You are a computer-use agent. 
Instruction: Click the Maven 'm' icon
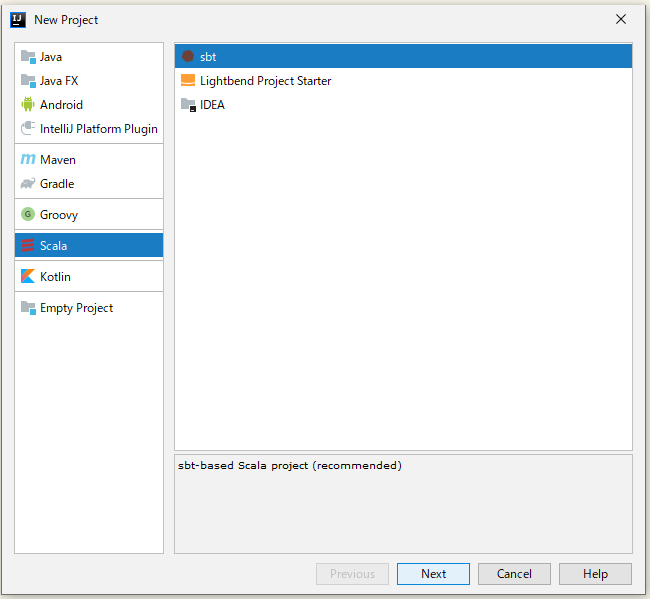pos(28,160)
